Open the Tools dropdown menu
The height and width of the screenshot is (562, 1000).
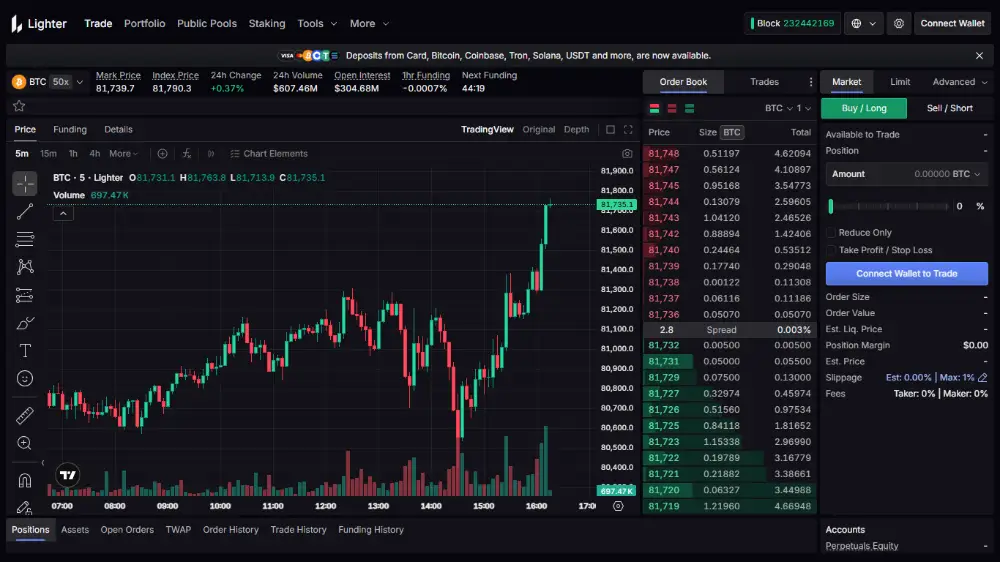[317, 24]
